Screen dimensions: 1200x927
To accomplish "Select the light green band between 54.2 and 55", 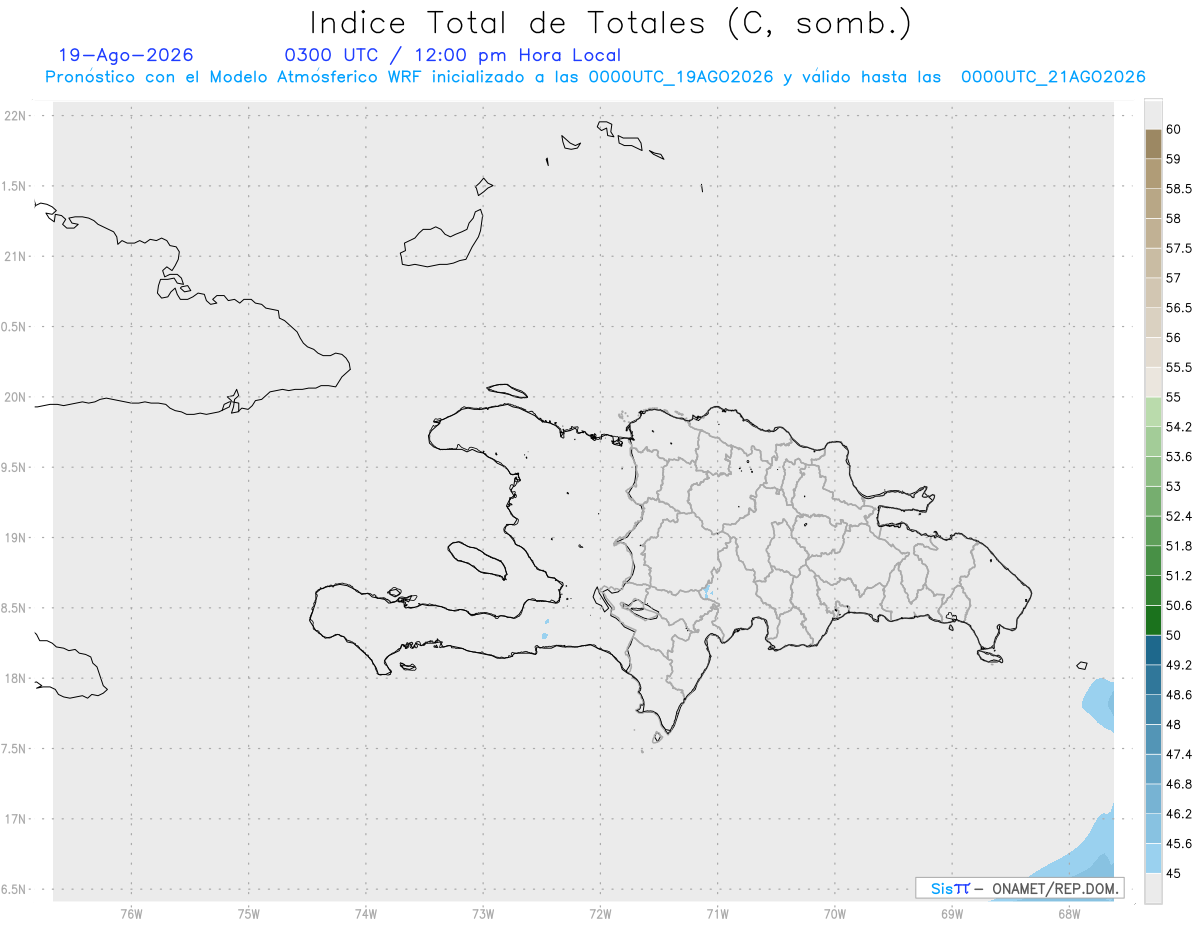I will pyautogui.click(x=1153, y=412).
